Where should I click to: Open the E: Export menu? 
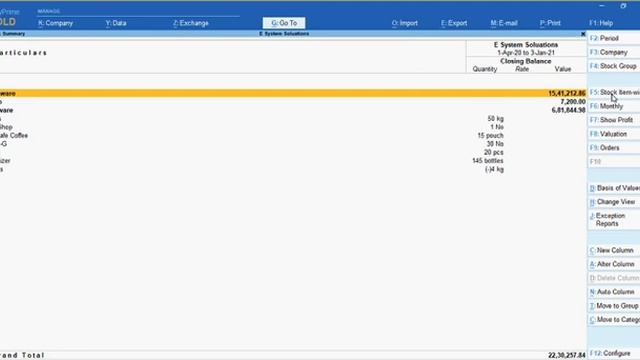pyautogui.click(x=454, y=23)
